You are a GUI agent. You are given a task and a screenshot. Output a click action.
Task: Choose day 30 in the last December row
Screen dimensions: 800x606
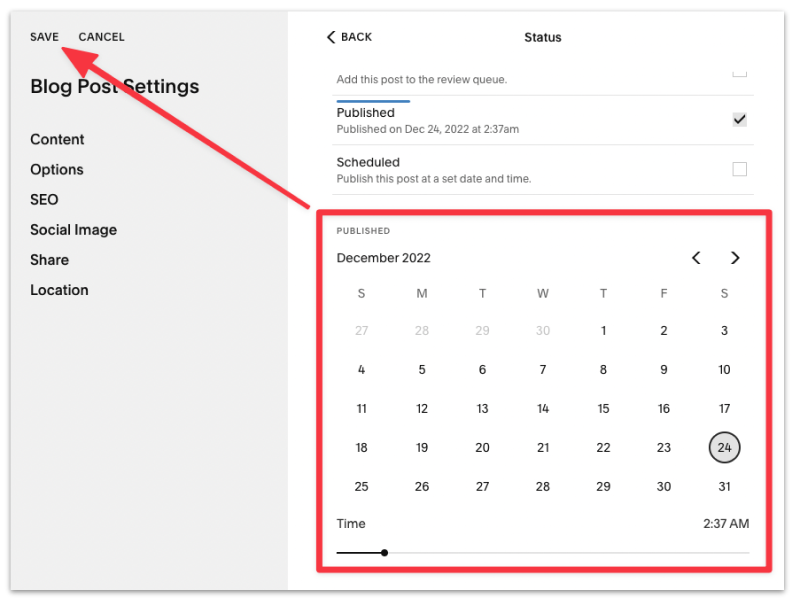pyautogui.click(x=664, y=487)
